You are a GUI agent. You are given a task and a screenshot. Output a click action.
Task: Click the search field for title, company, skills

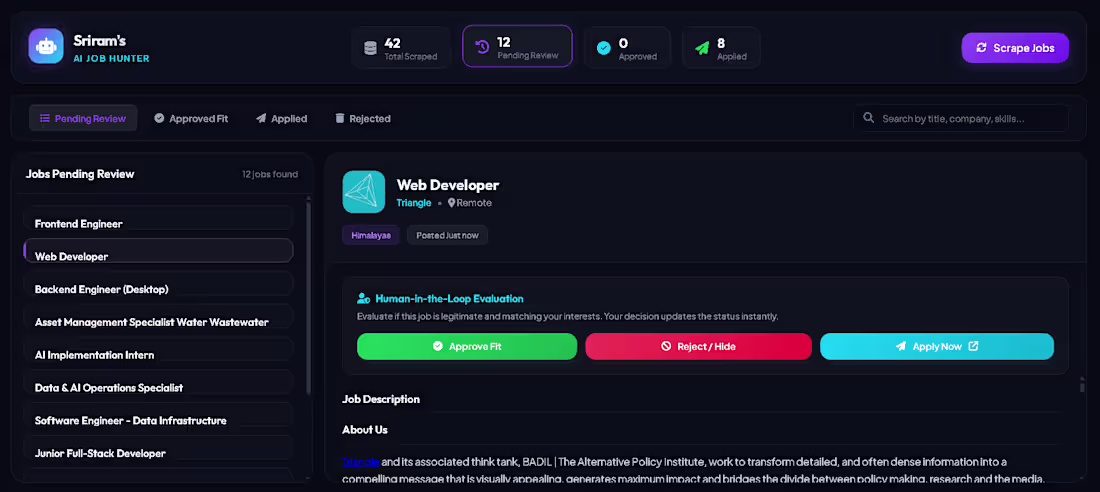(x=961, y=119)
